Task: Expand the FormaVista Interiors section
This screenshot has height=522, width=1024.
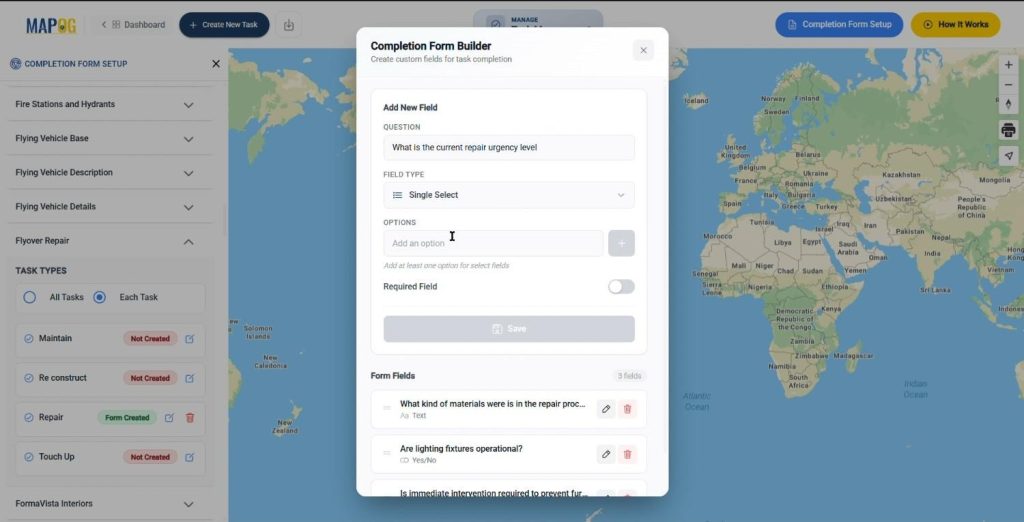Action: (x=188, y=504)
